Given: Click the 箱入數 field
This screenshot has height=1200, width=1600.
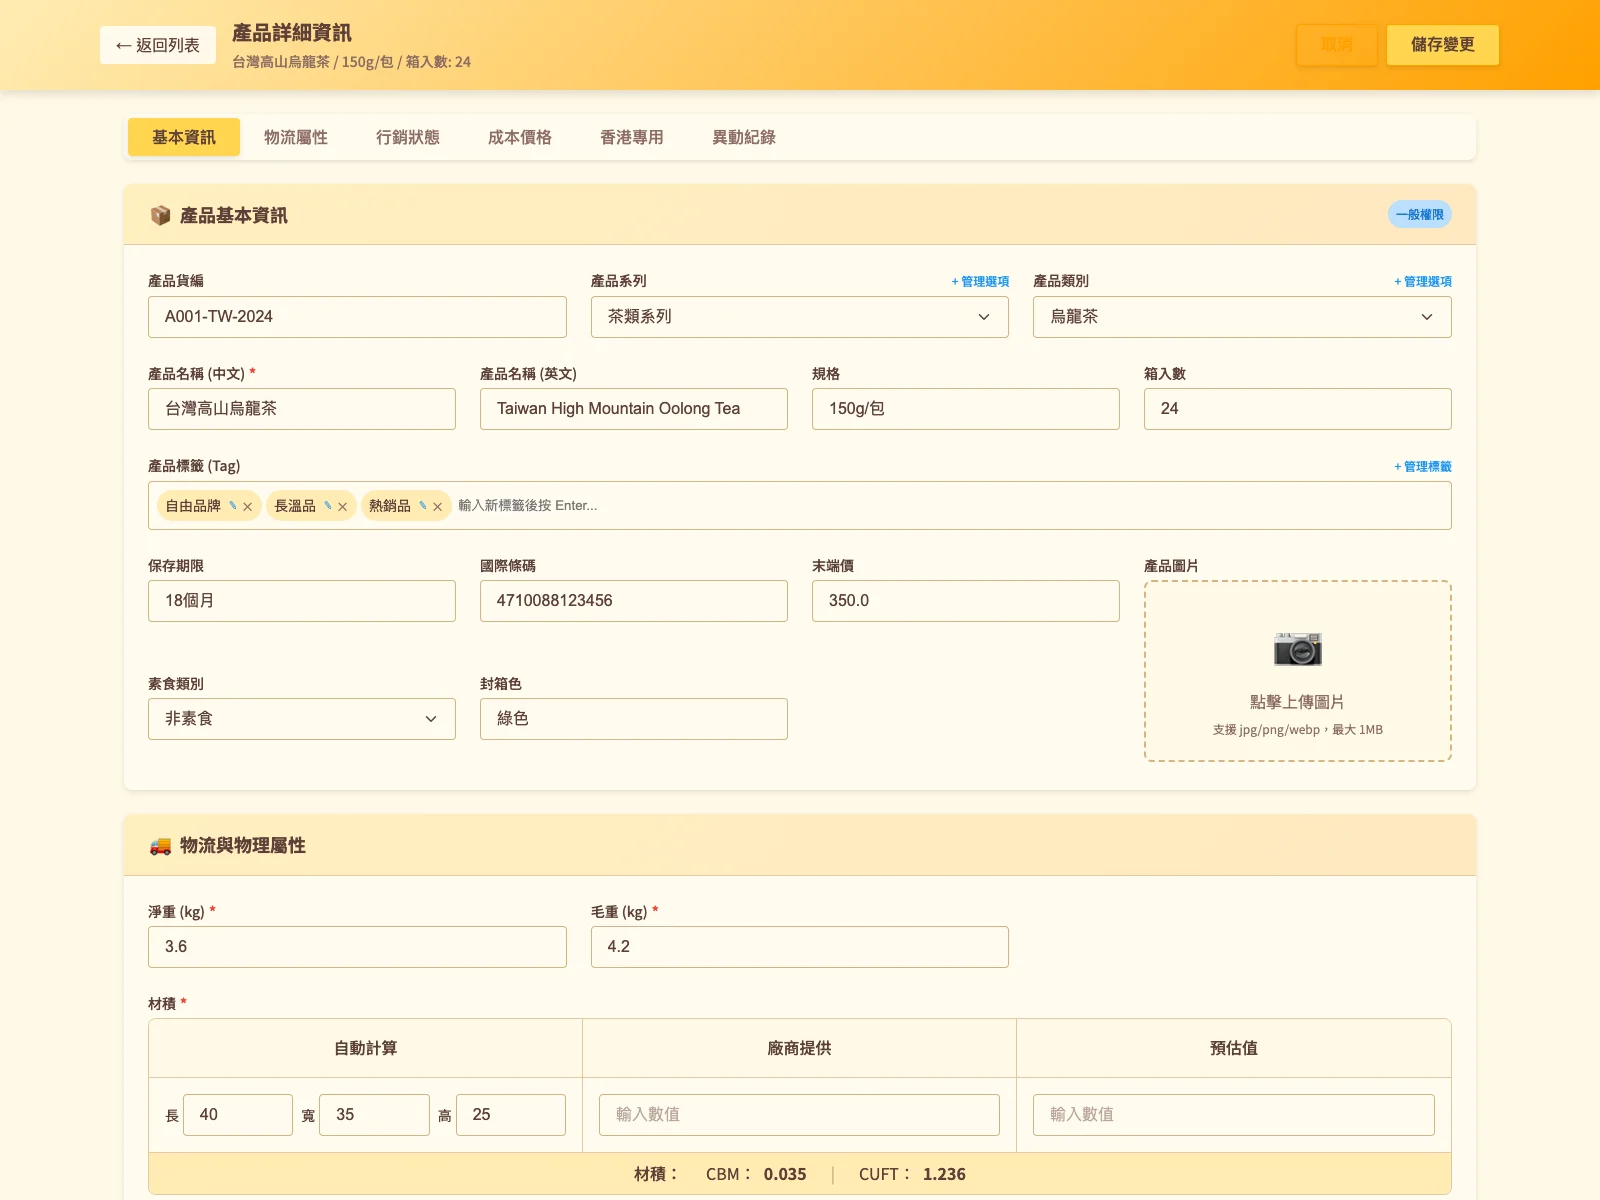Looking at the screenshot, I should (x=1298, y=409).
